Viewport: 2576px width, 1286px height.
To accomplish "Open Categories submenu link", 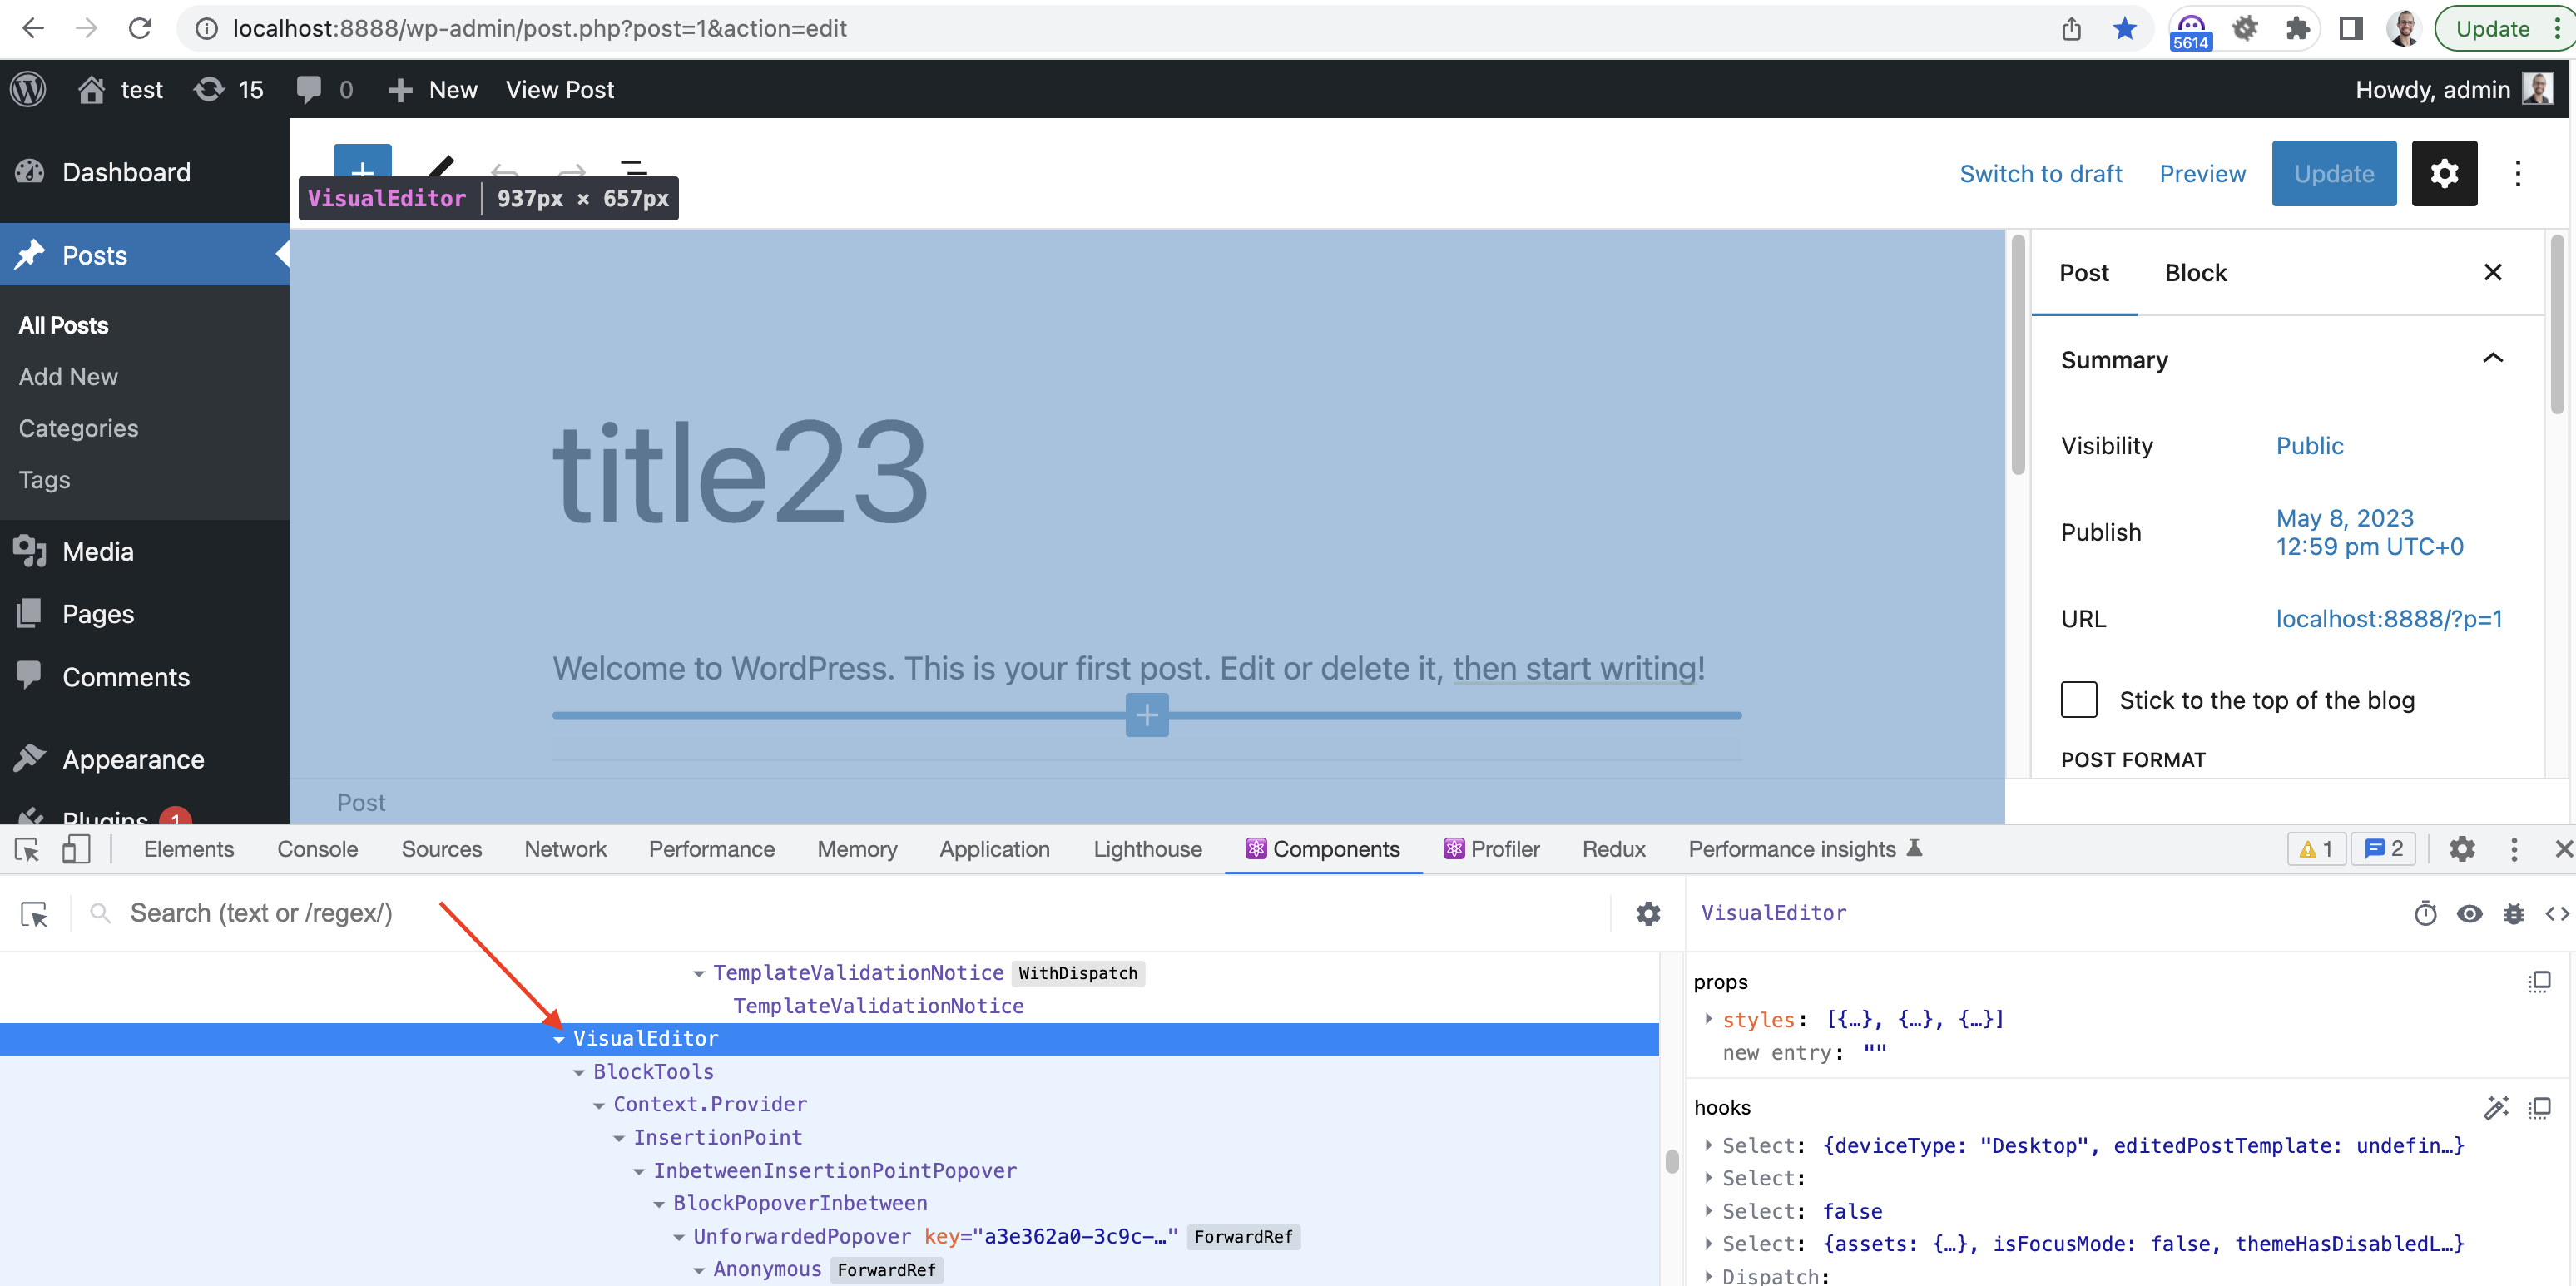I will point(78,428).
